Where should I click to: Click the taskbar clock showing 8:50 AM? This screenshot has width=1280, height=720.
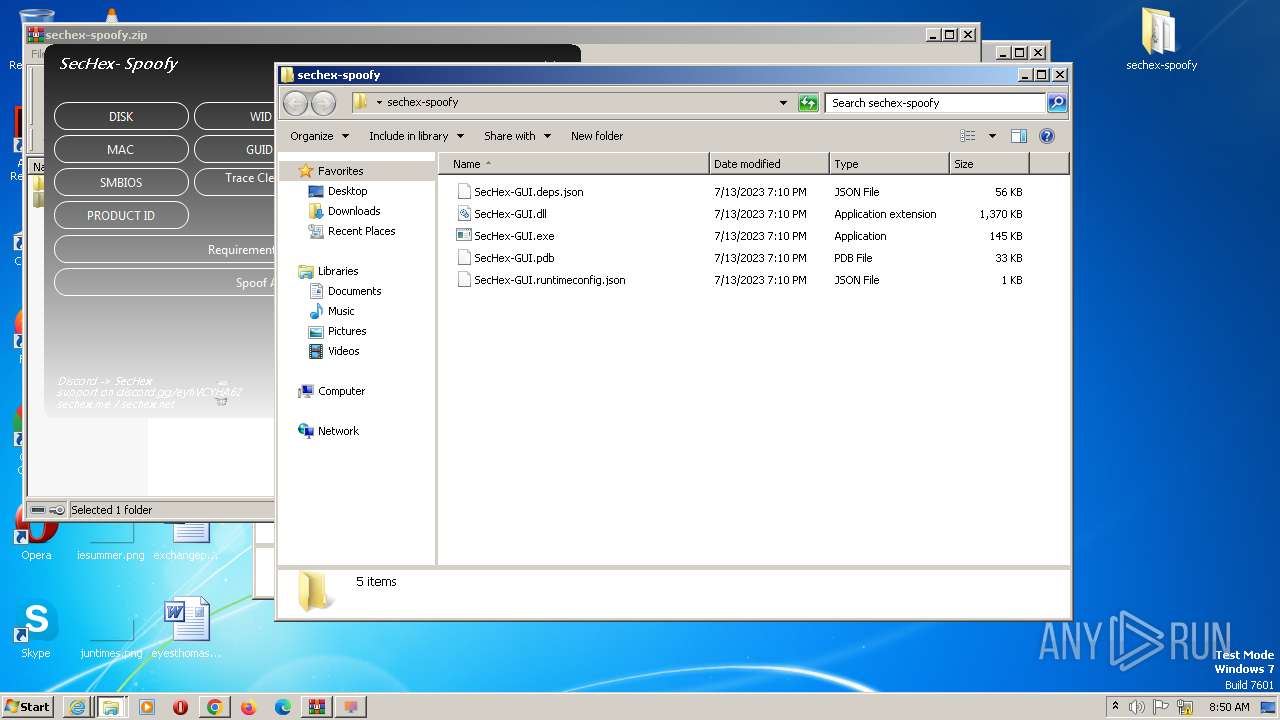[1229, 707]
